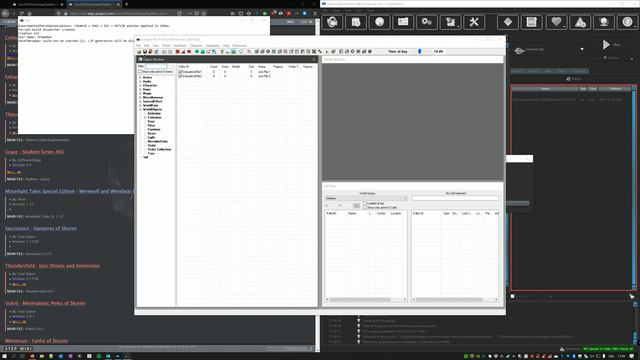This screenshot has width=640, height=360.
Task: Collapse the WorldObjects tree node
Action: pos(140,109)
